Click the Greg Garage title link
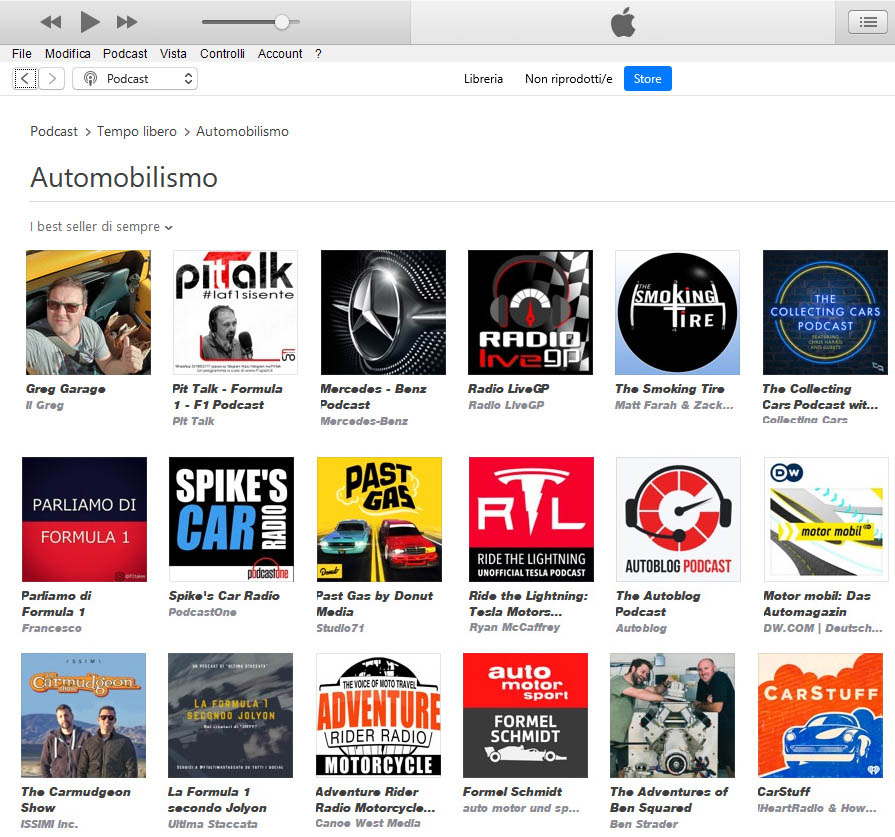 click(66, 389)
